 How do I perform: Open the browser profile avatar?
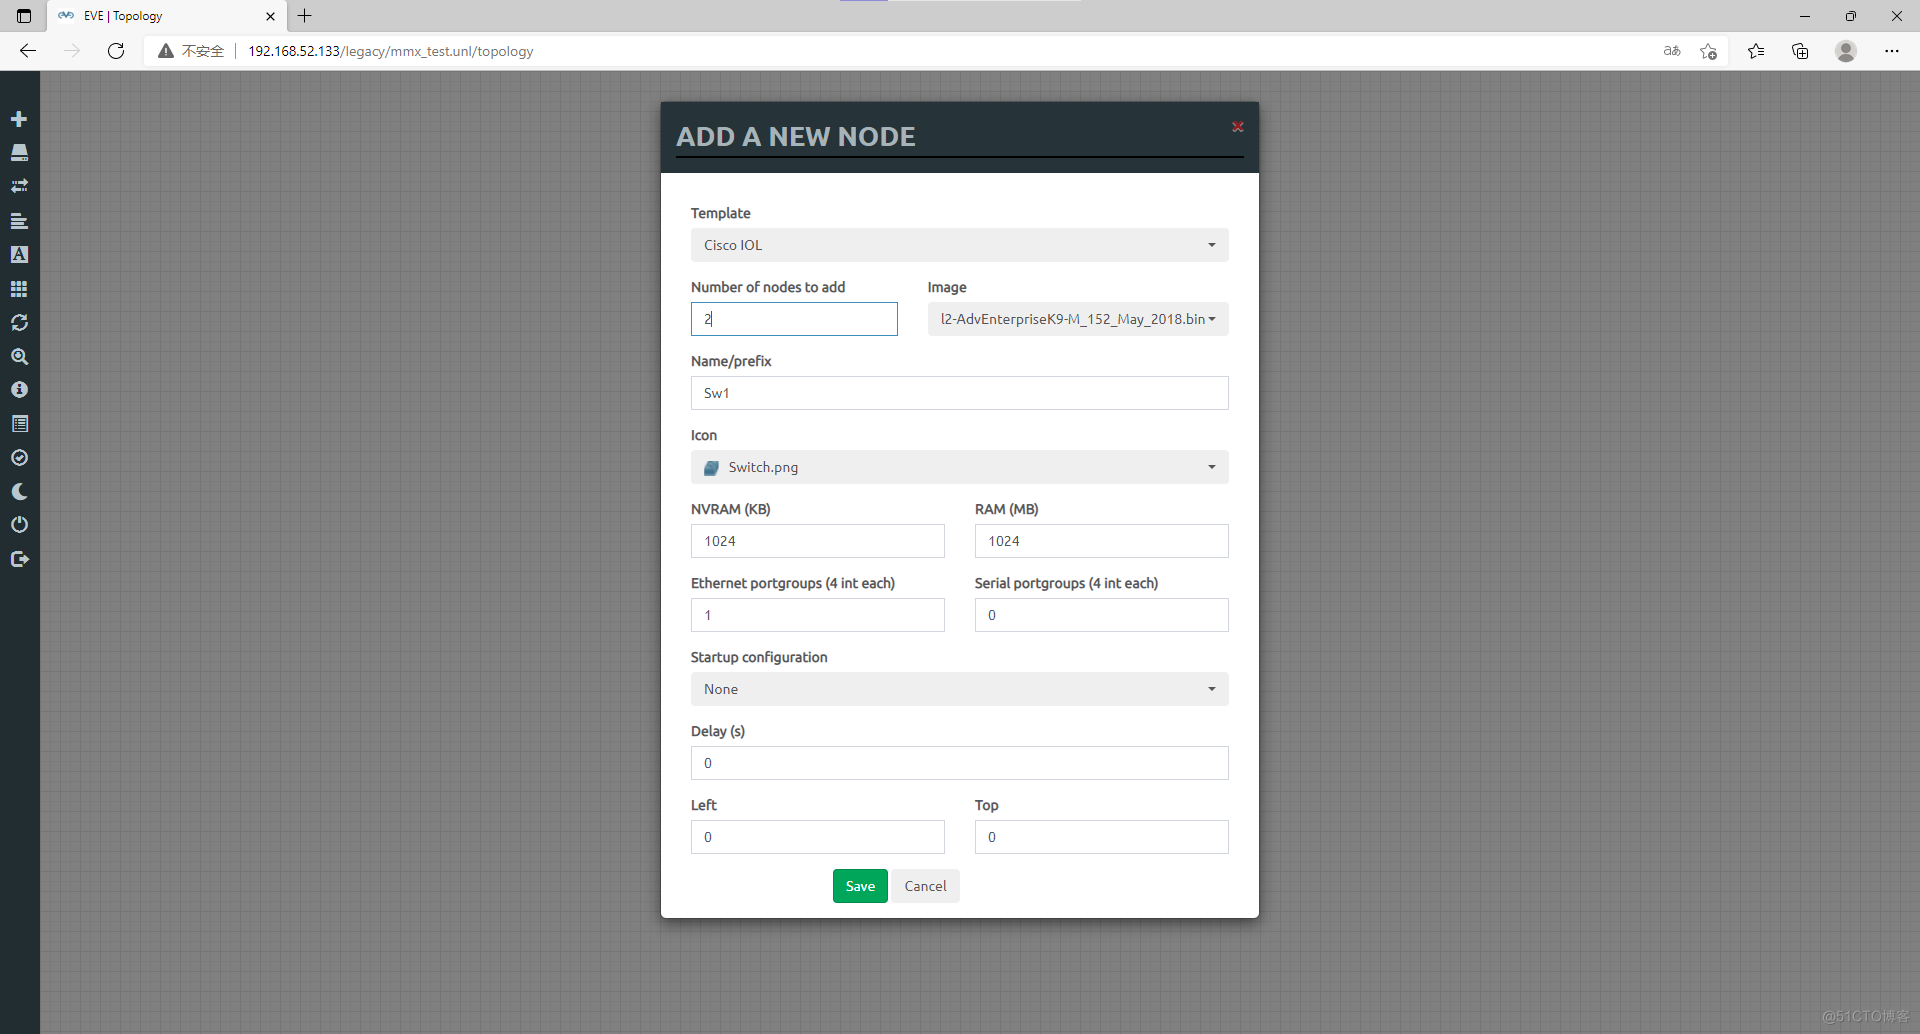tap(1846, 51)
